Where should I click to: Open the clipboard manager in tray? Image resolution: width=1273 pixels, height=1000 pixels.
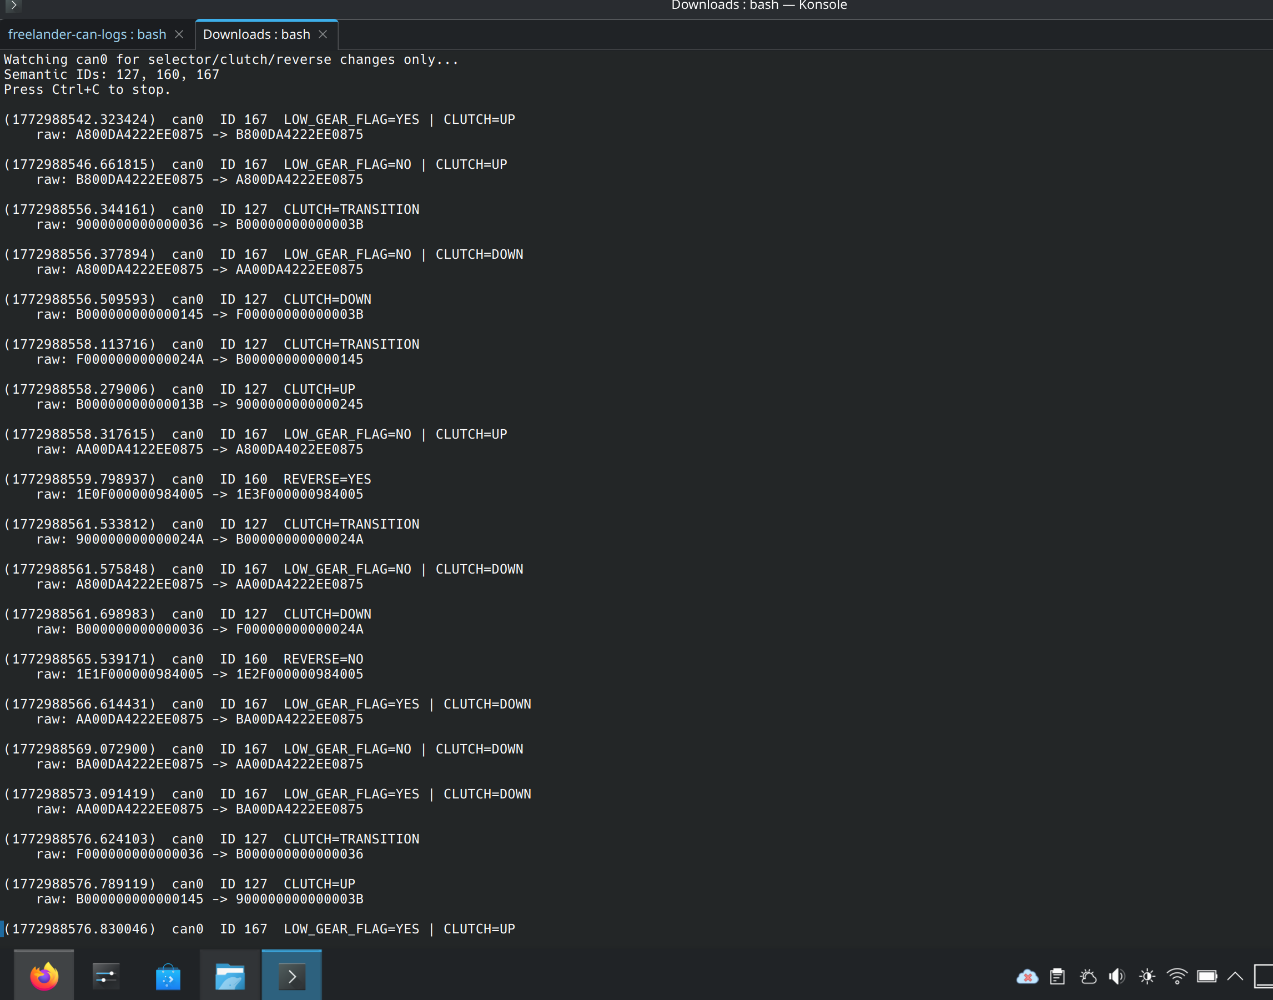1057,977
